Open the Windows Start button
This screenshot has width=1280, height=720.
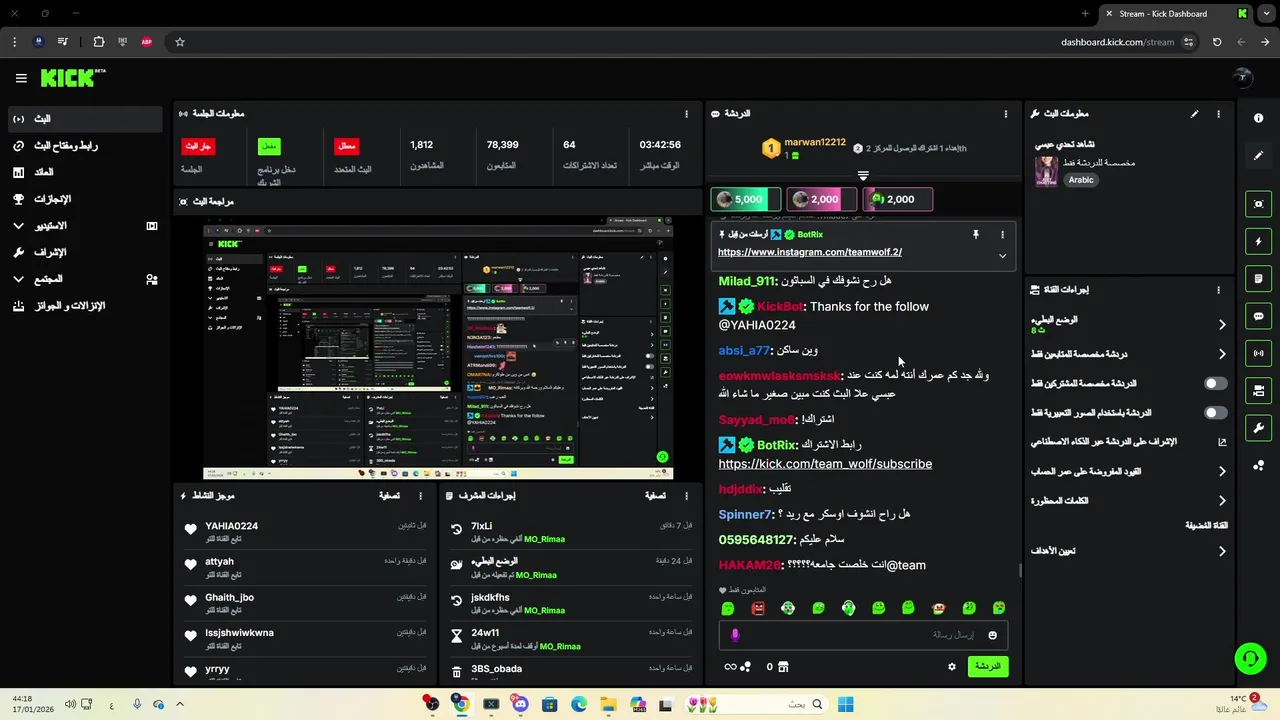[845, 704]
